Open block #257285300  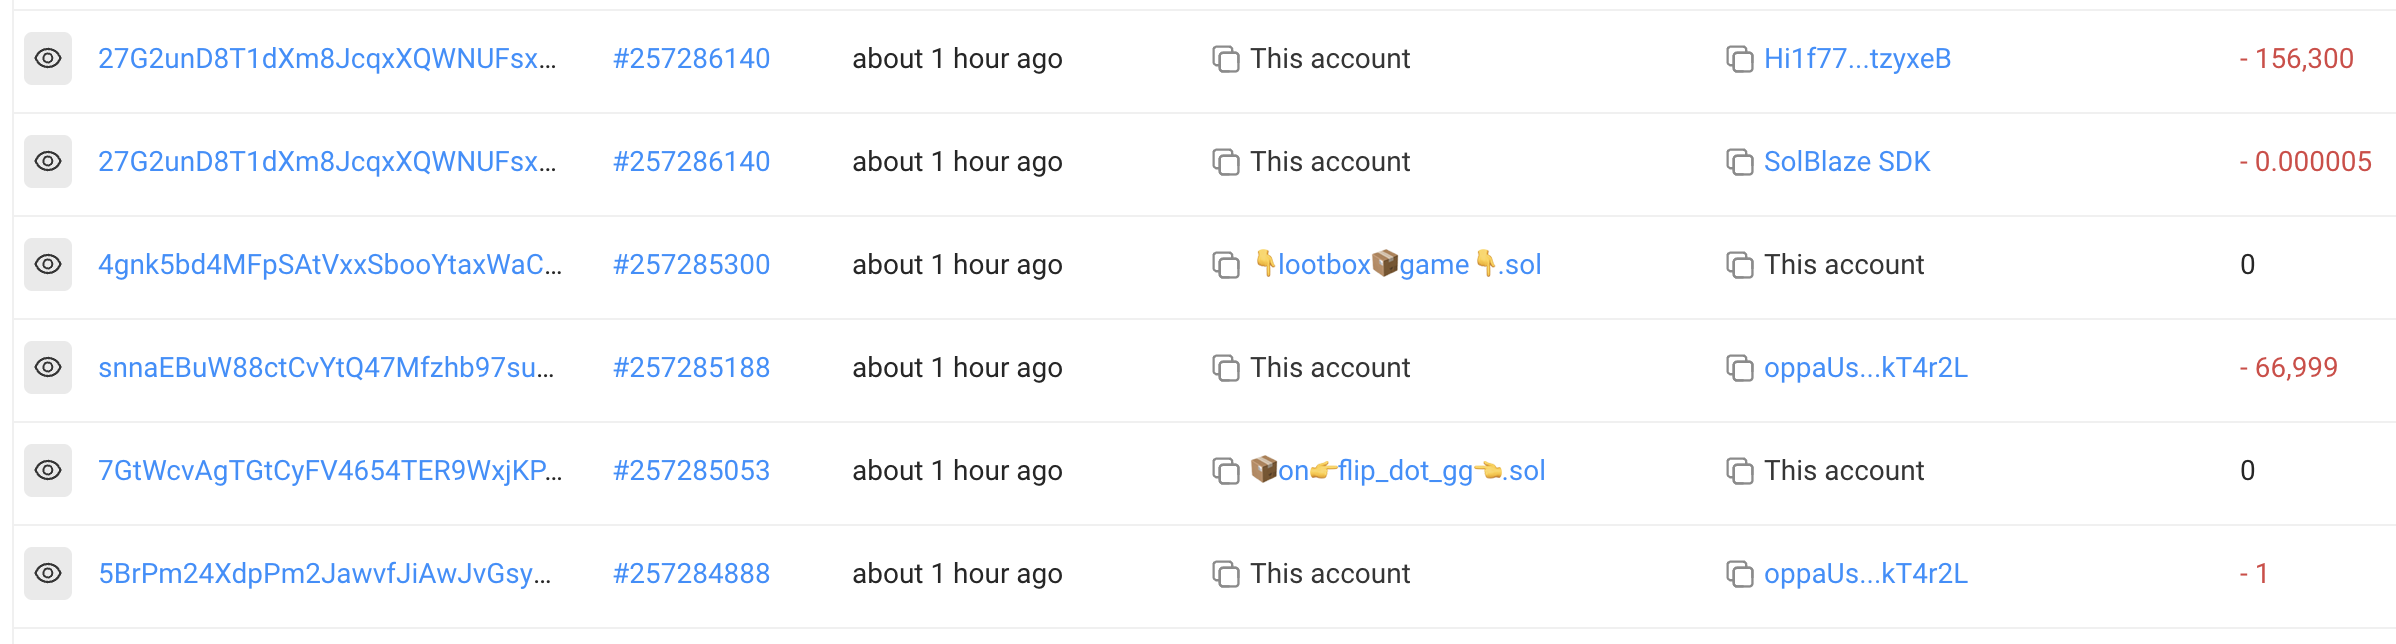(691, 265)
